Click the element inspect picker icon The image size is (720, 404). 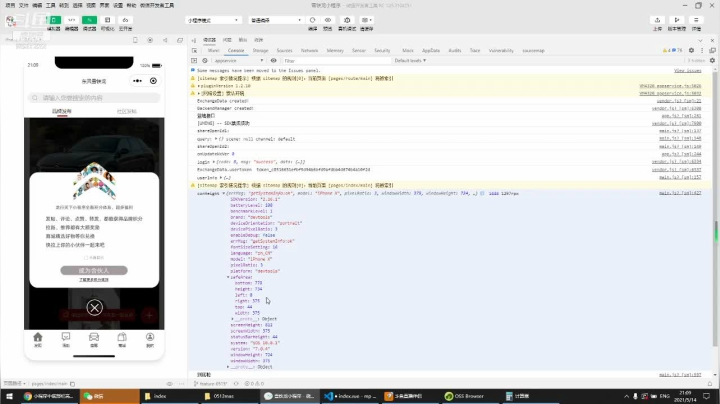pyautogui.click(x=195, y=50)
